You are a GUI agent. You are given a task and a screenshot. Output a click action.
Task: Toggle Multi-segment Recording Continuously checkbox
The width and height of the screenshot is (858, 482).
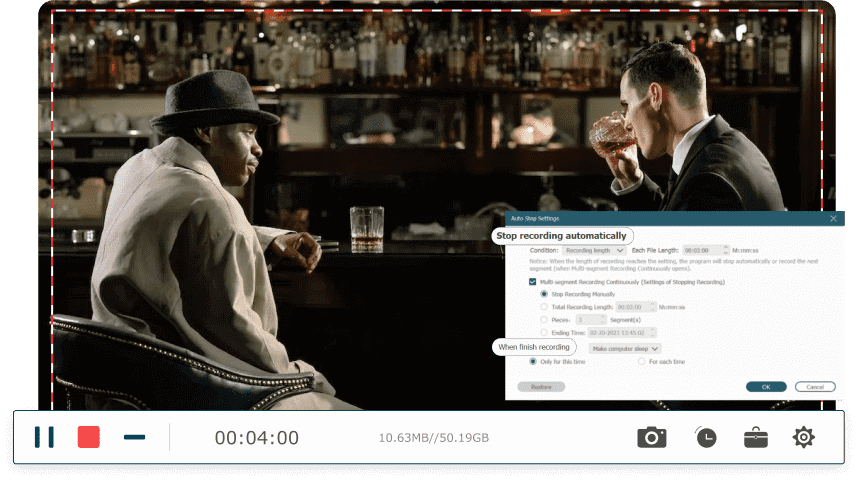(x=532, y=282)
